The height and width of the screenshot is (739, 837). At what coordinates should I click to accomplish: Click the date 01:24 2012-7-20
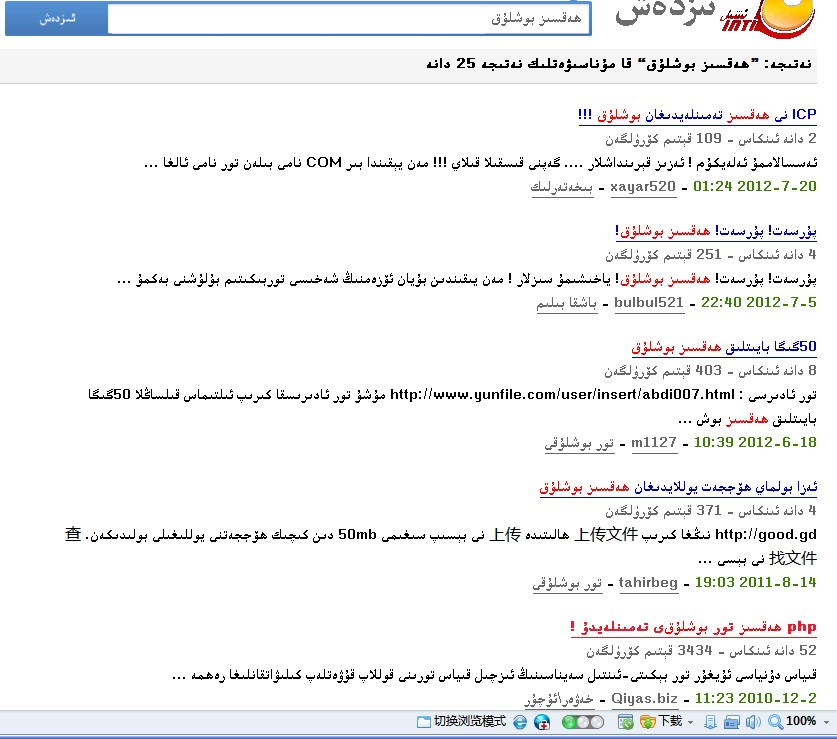pos(755,186)
